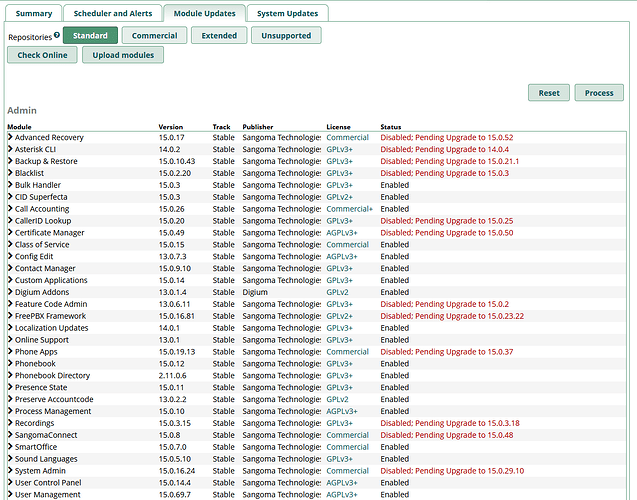
Task: Click the Module column header
Action: [x=19, y=127]
